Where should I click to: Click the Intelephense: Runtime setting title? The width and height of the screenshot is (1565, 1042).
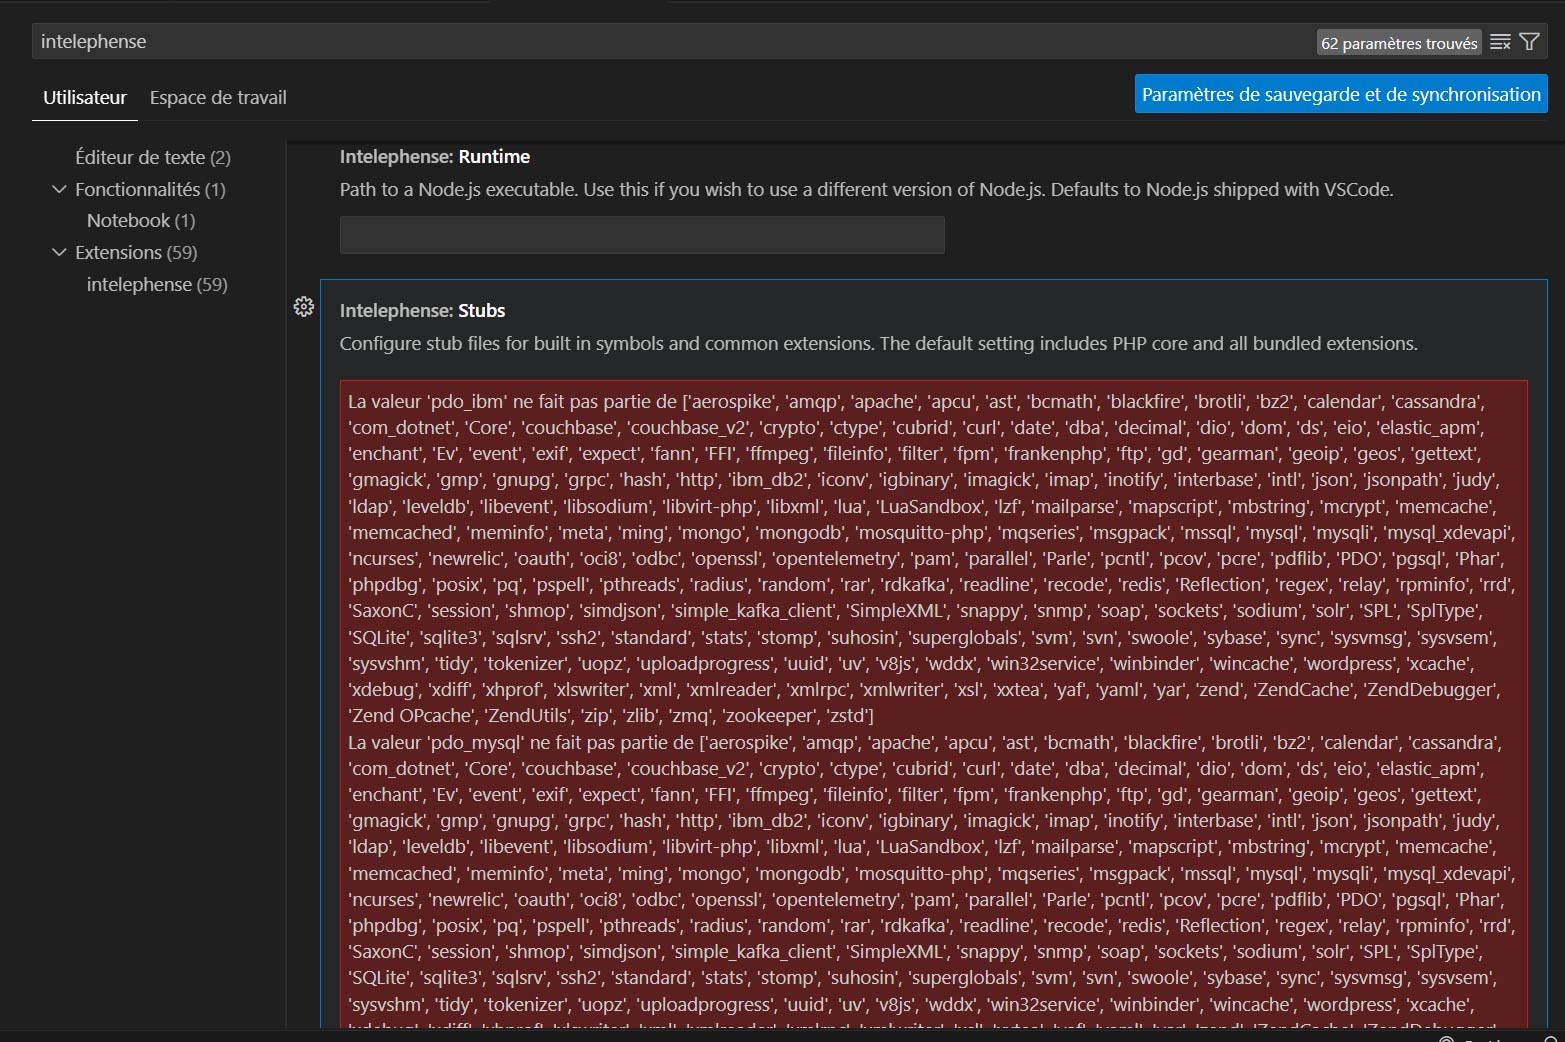pos(435,157)
